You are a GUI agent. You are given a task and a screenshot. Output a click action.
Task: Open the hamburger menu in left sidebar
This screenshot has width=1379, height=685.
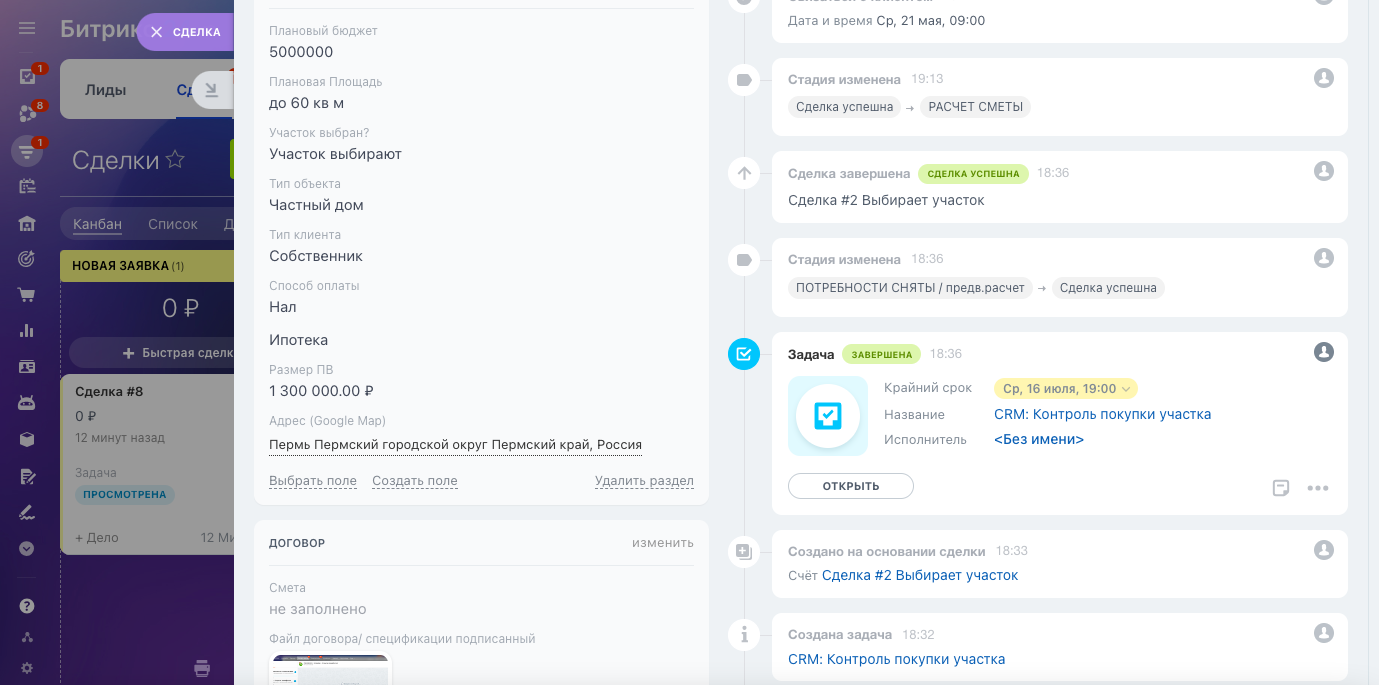pyautogui.click(x=27, y=28)
